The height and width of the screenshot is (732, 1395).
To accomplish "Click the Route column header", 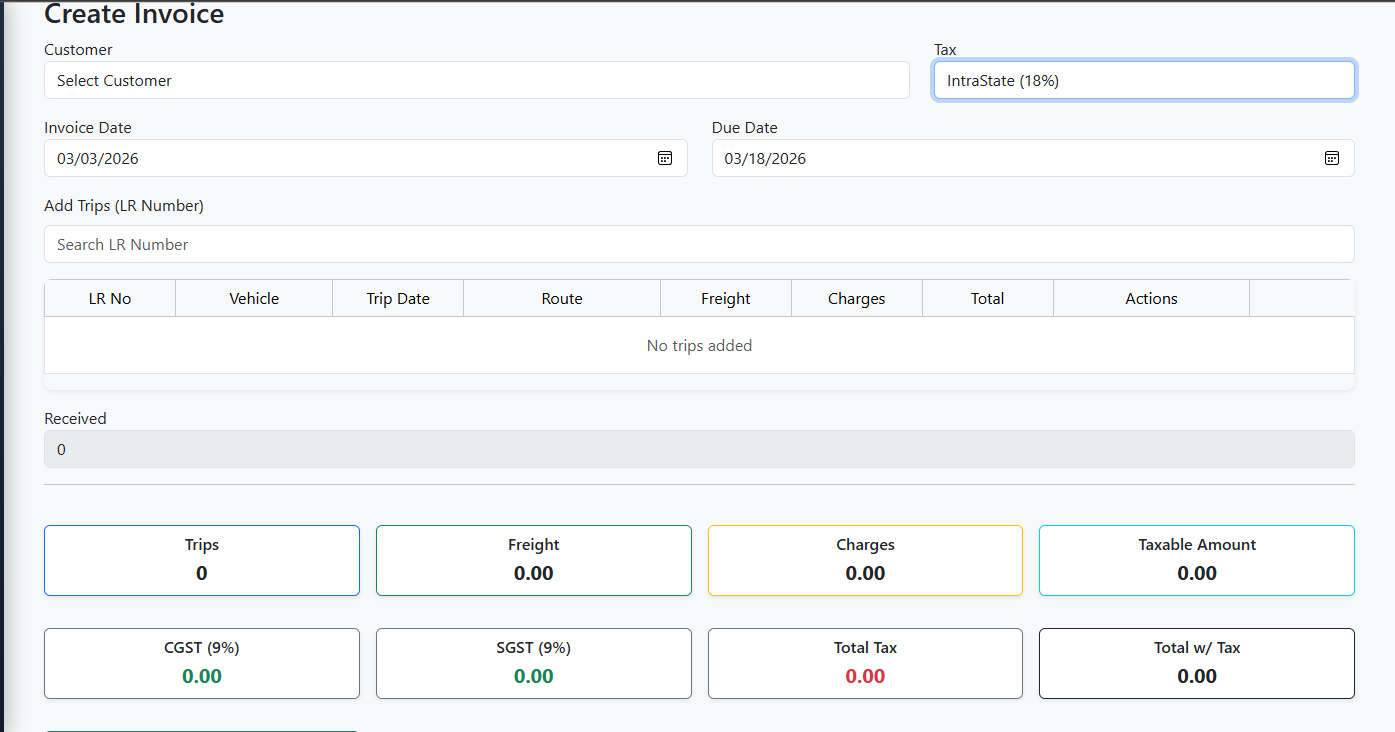I will [562, 298].
